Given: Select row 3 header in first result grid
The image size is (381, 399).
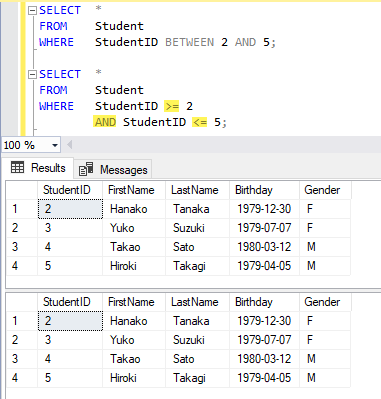Looking at the screenshot, I should coord(22,247).
